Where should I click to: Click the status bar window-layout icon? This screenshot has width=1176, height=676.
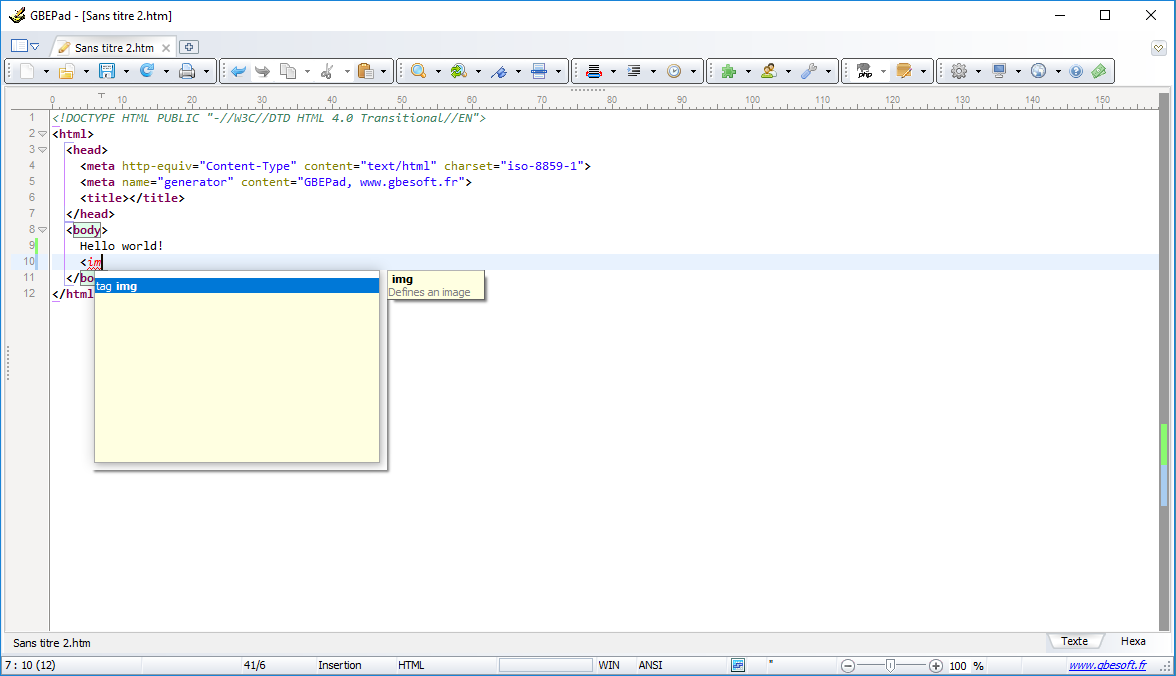(x=738, y=665)
